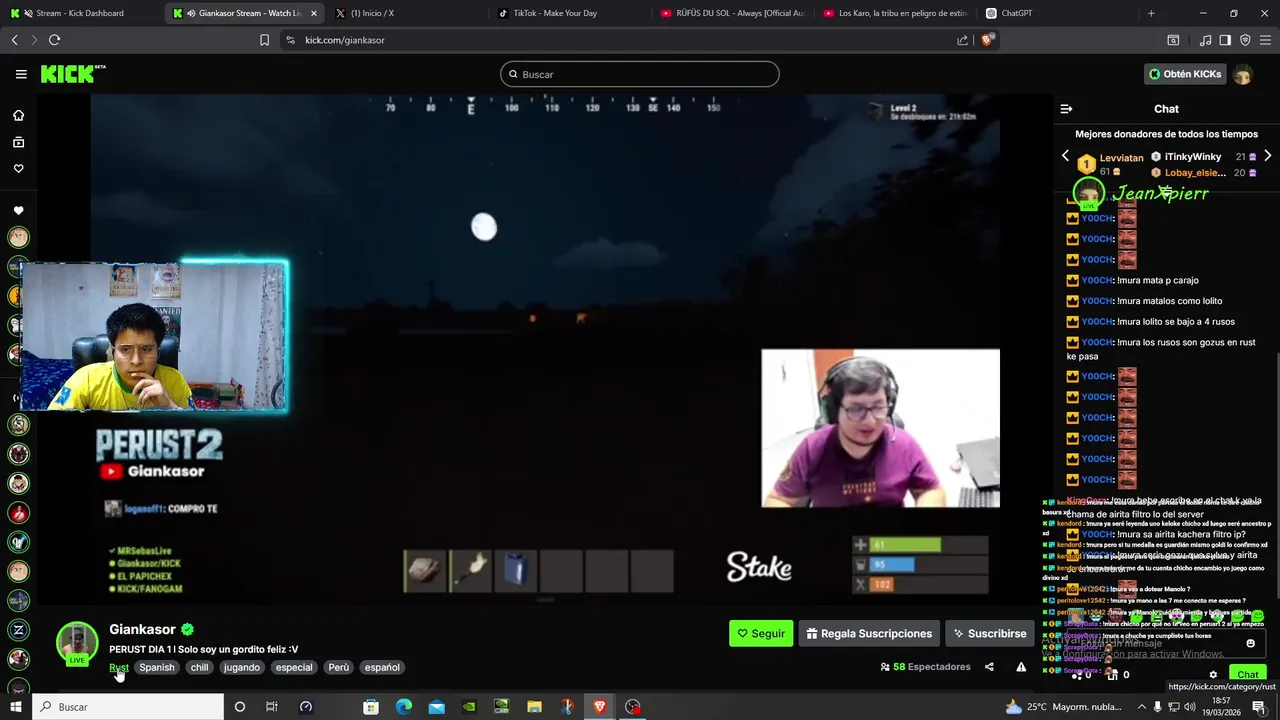This screenshot has width=1280, height=720.
Task: Open the Brave main menu
Action: pos(1265,40)
